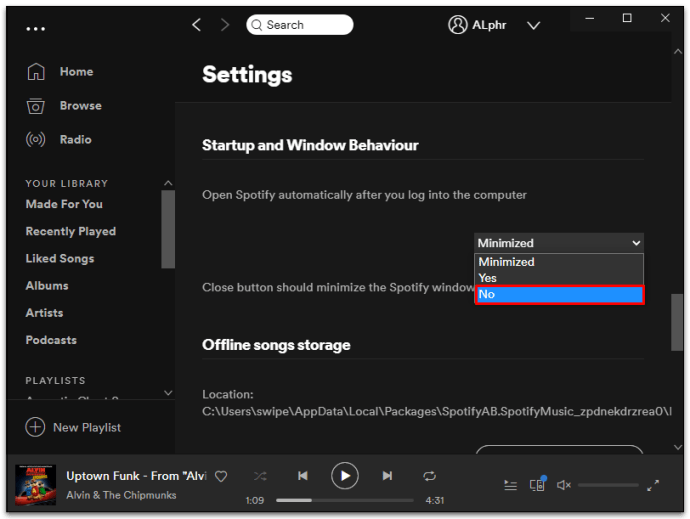This screenshot has width=690, height=519.
Task: Open Podcasts in Your Library
Action: (51, 340)
